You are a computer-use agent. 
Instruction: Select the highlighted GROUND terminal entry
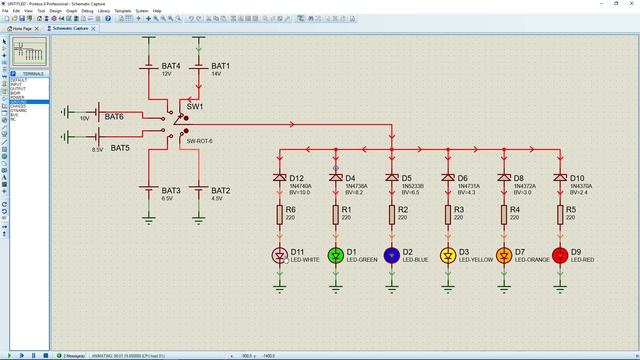[x=29, y=102]
